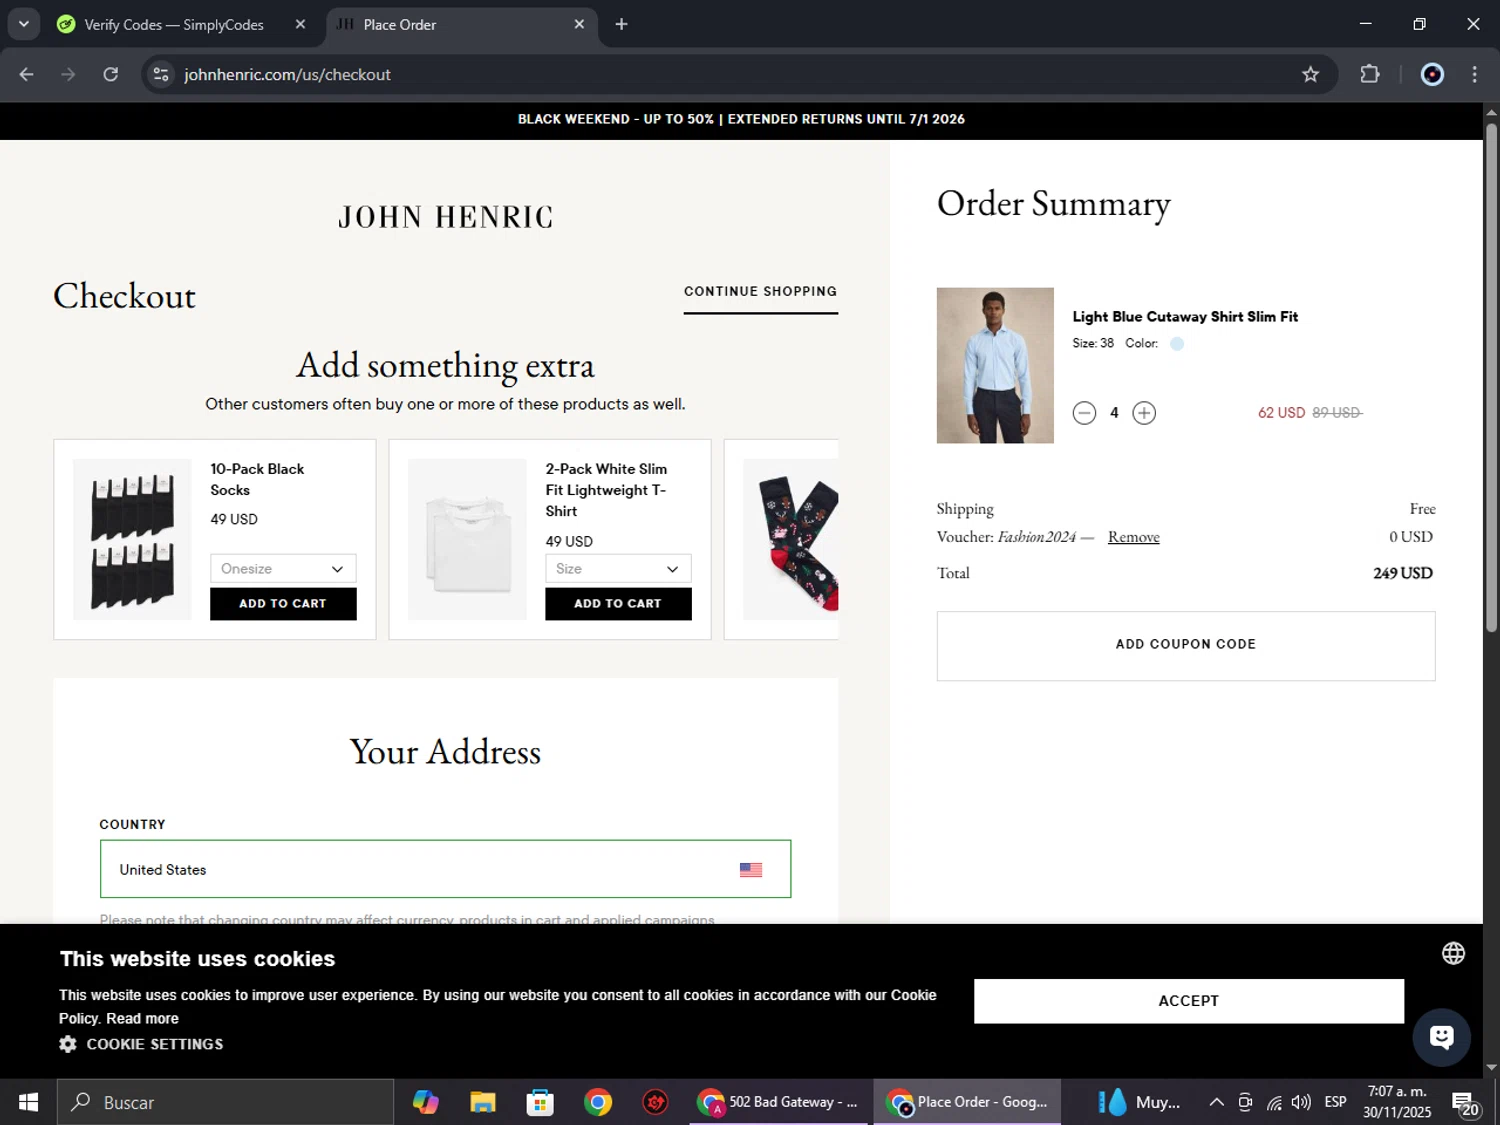Switch to Verify Codes — SimplyCodes tab
1500x1125 pixels.
point(172,25)
